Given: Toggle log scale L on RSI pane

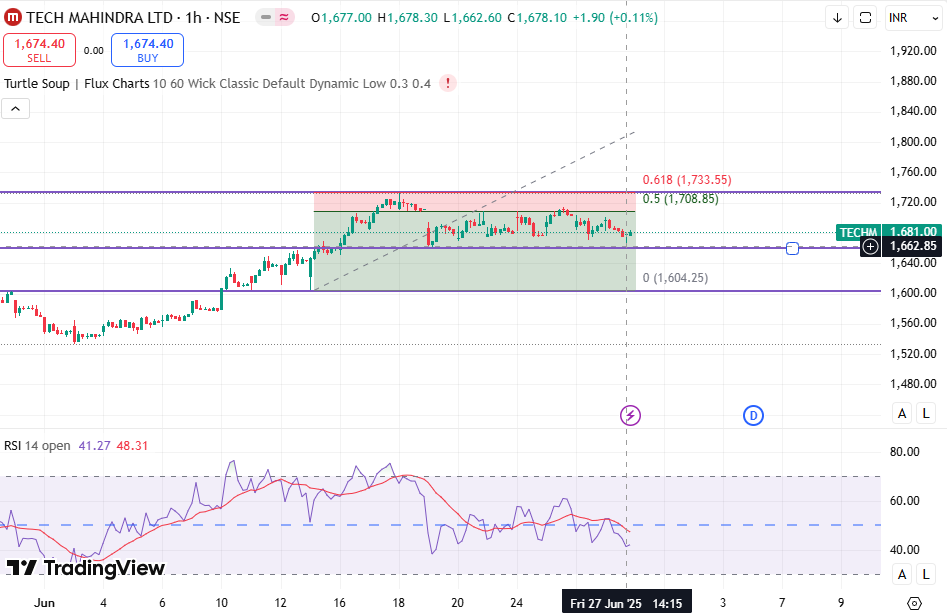Looking at the screenshot, I should 926,574.
